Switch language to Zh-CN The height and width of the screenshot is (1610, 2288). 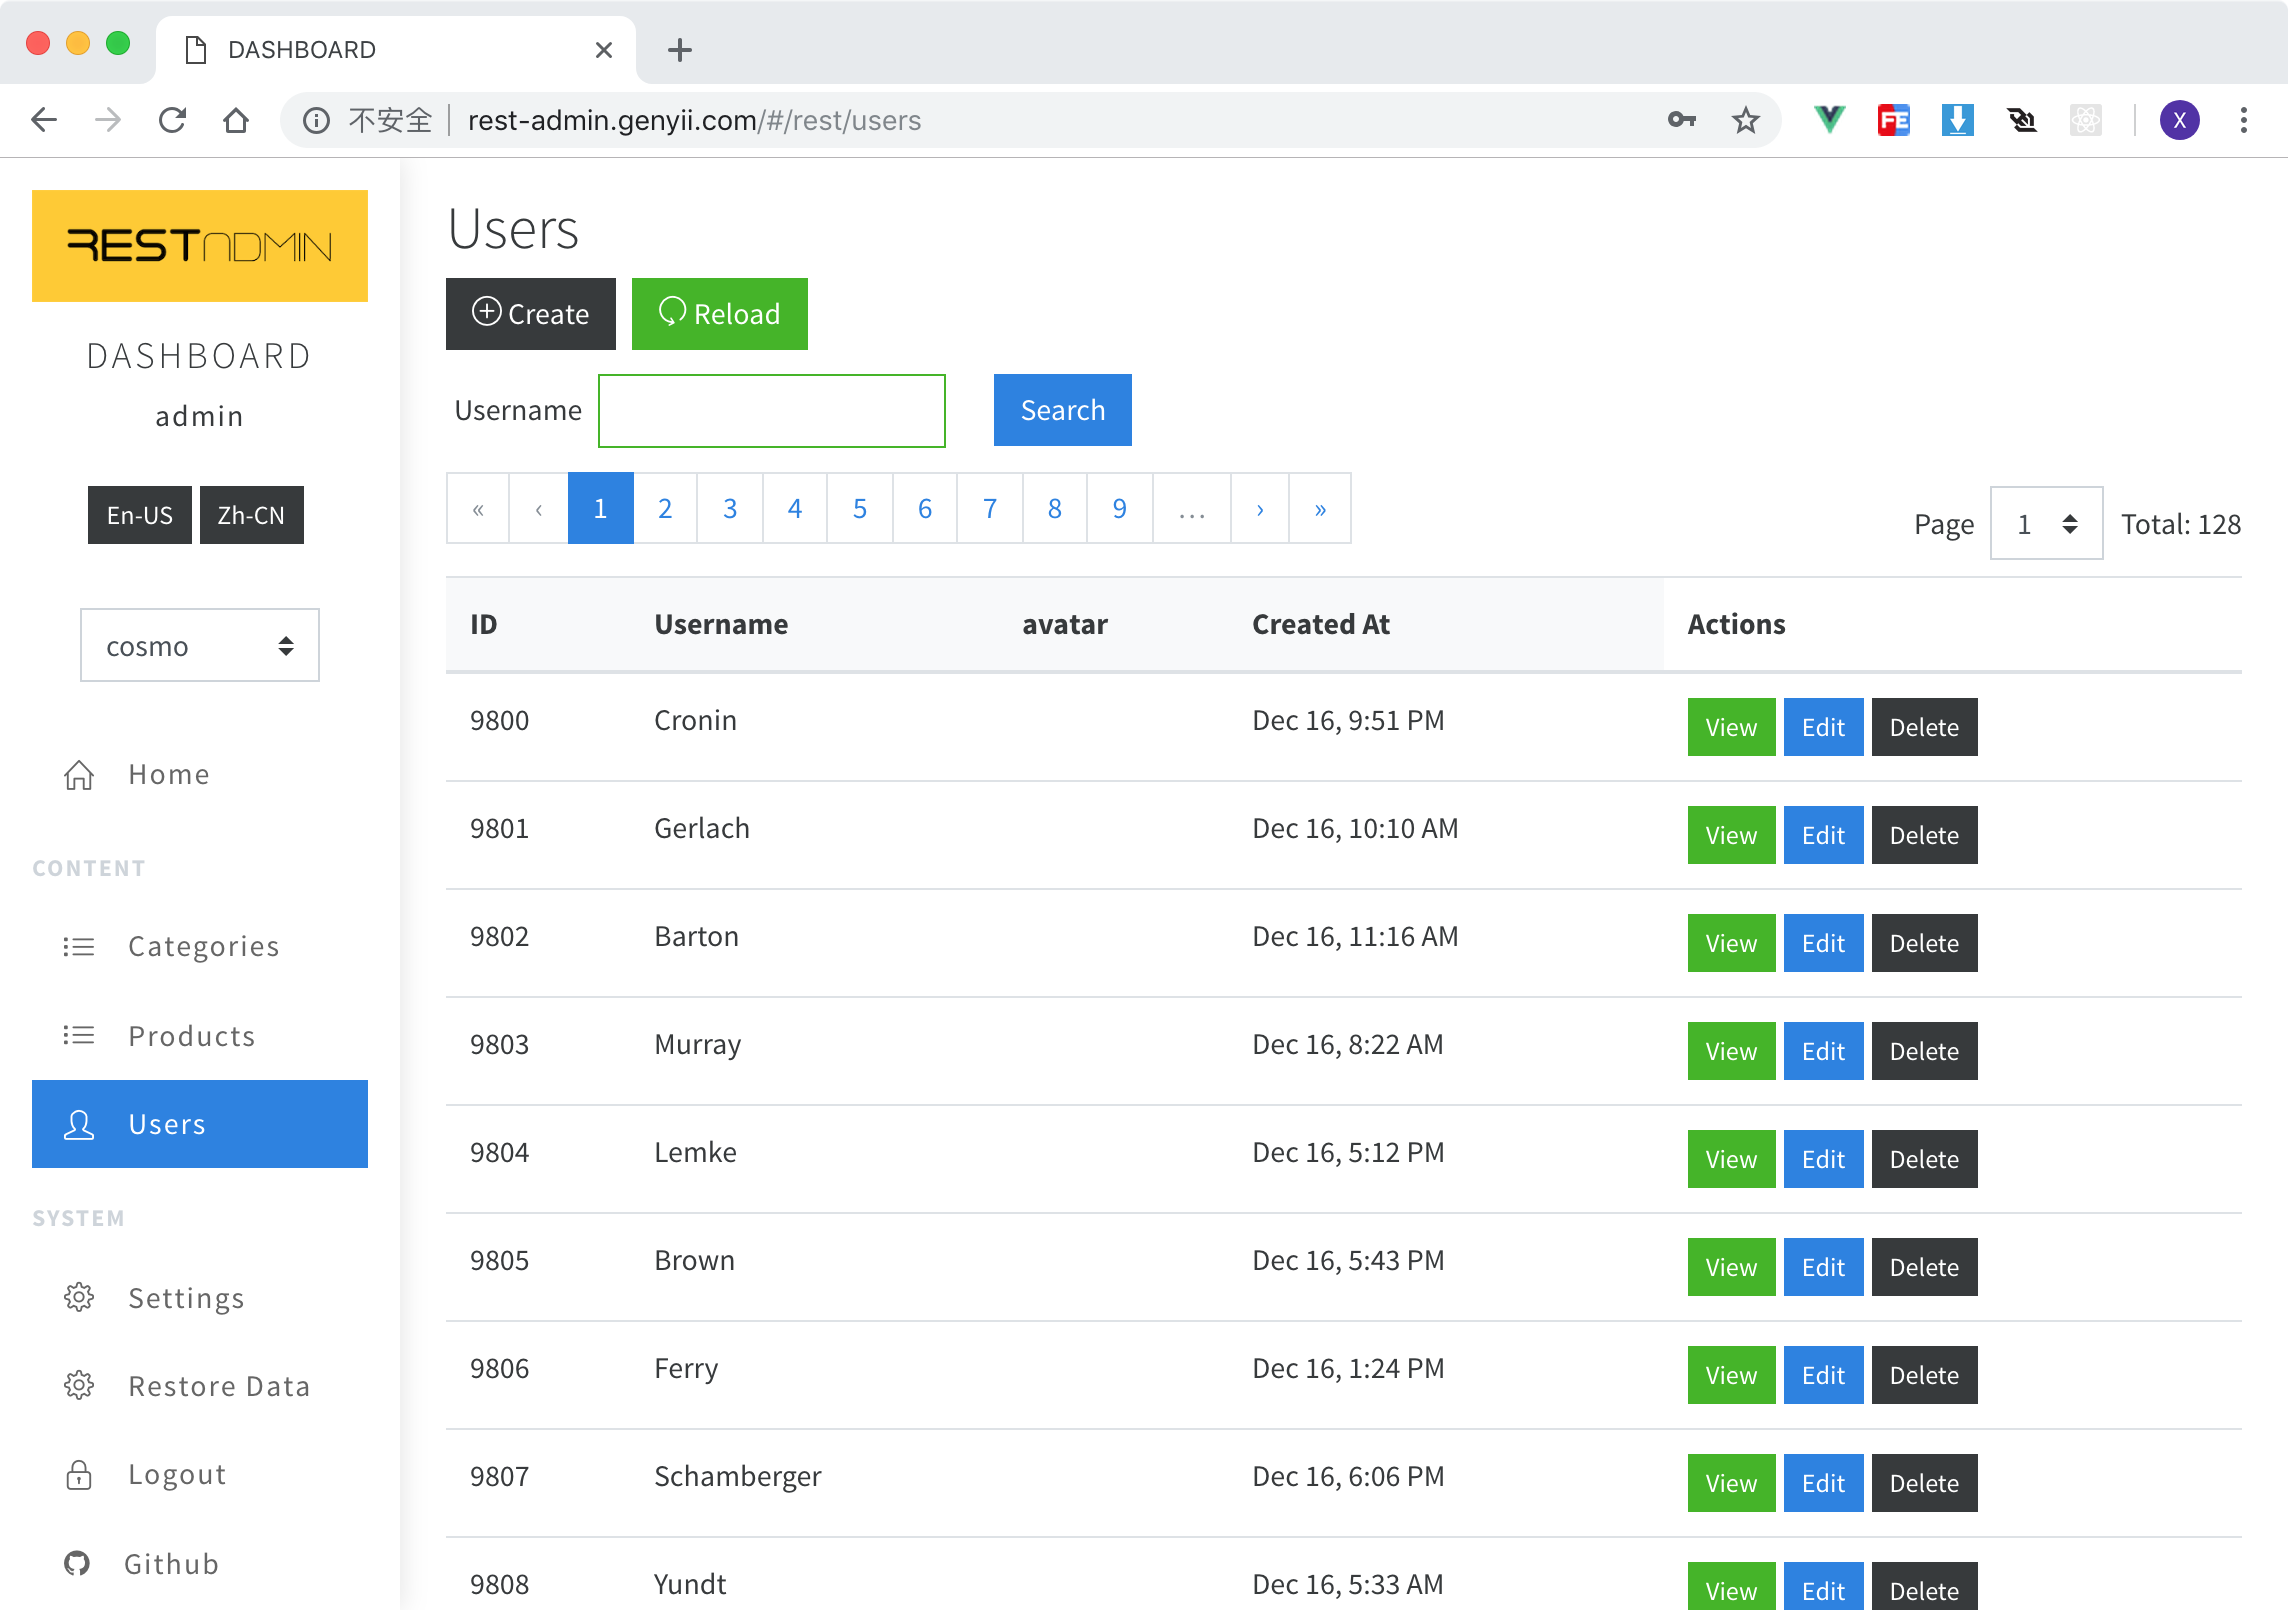click(252, 515)
